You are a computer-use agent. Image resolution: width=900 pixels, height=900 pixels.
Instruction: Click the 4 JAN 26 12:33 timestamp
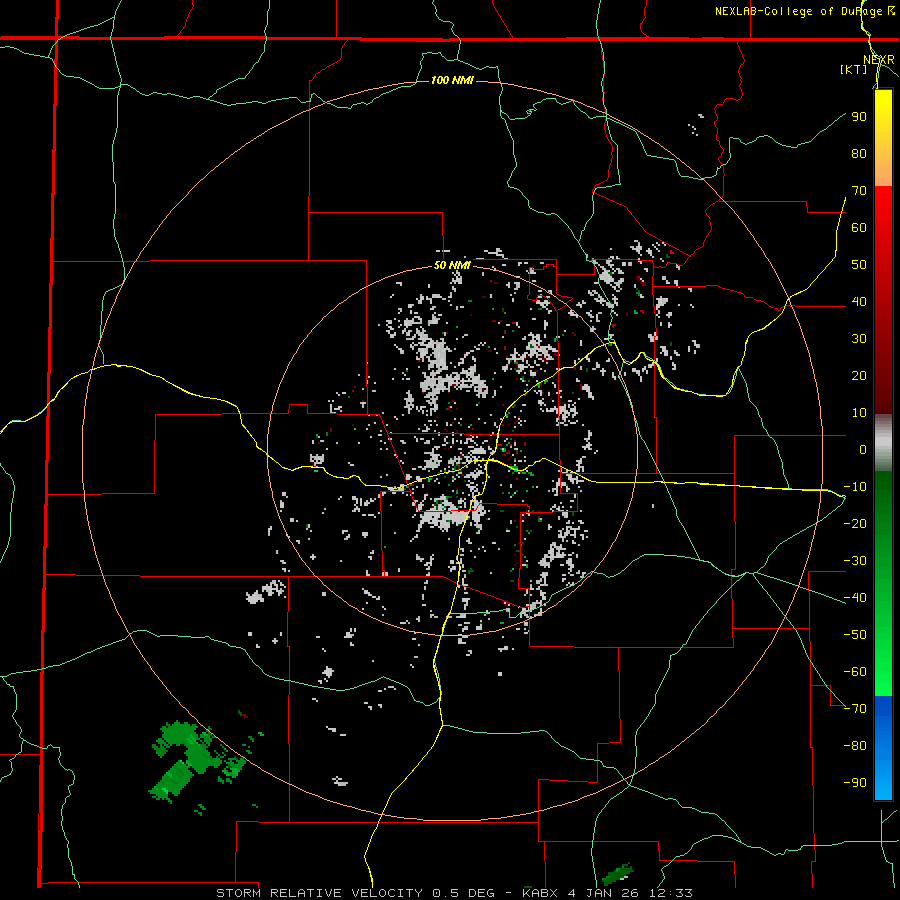point(630,893)
